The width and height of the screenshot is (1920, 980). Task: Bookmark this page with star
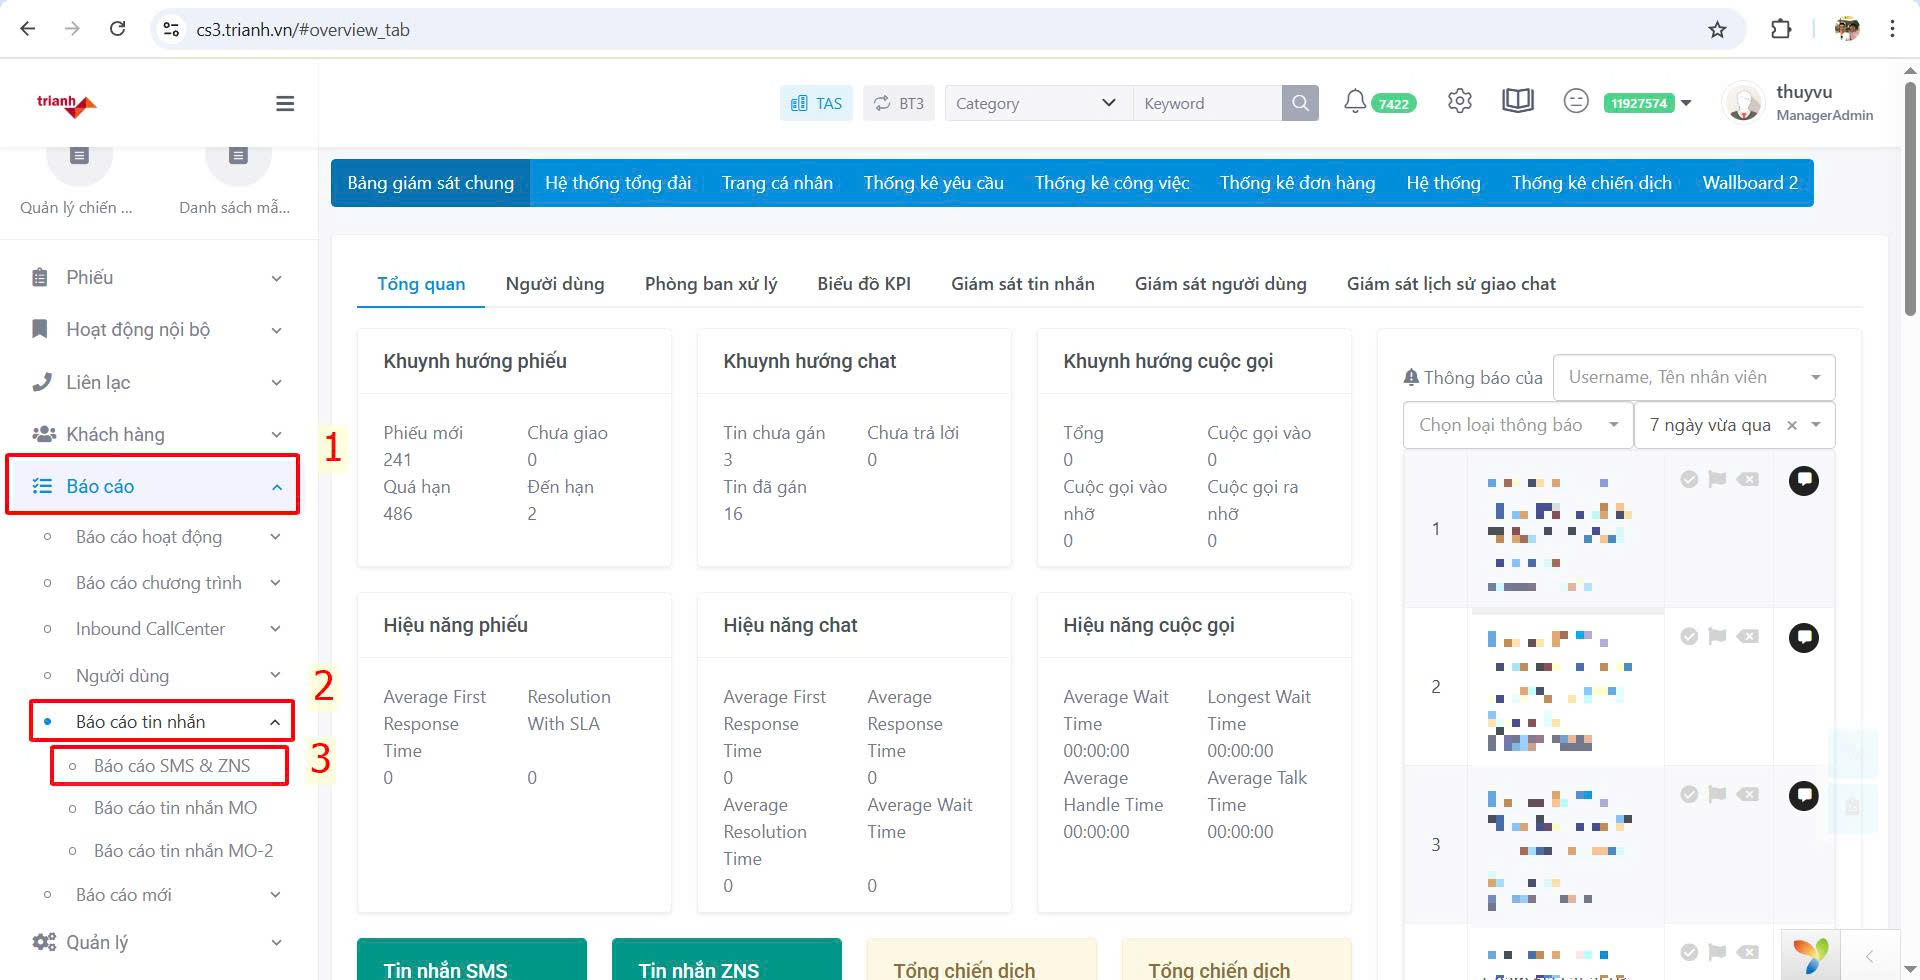[1717, 29]
